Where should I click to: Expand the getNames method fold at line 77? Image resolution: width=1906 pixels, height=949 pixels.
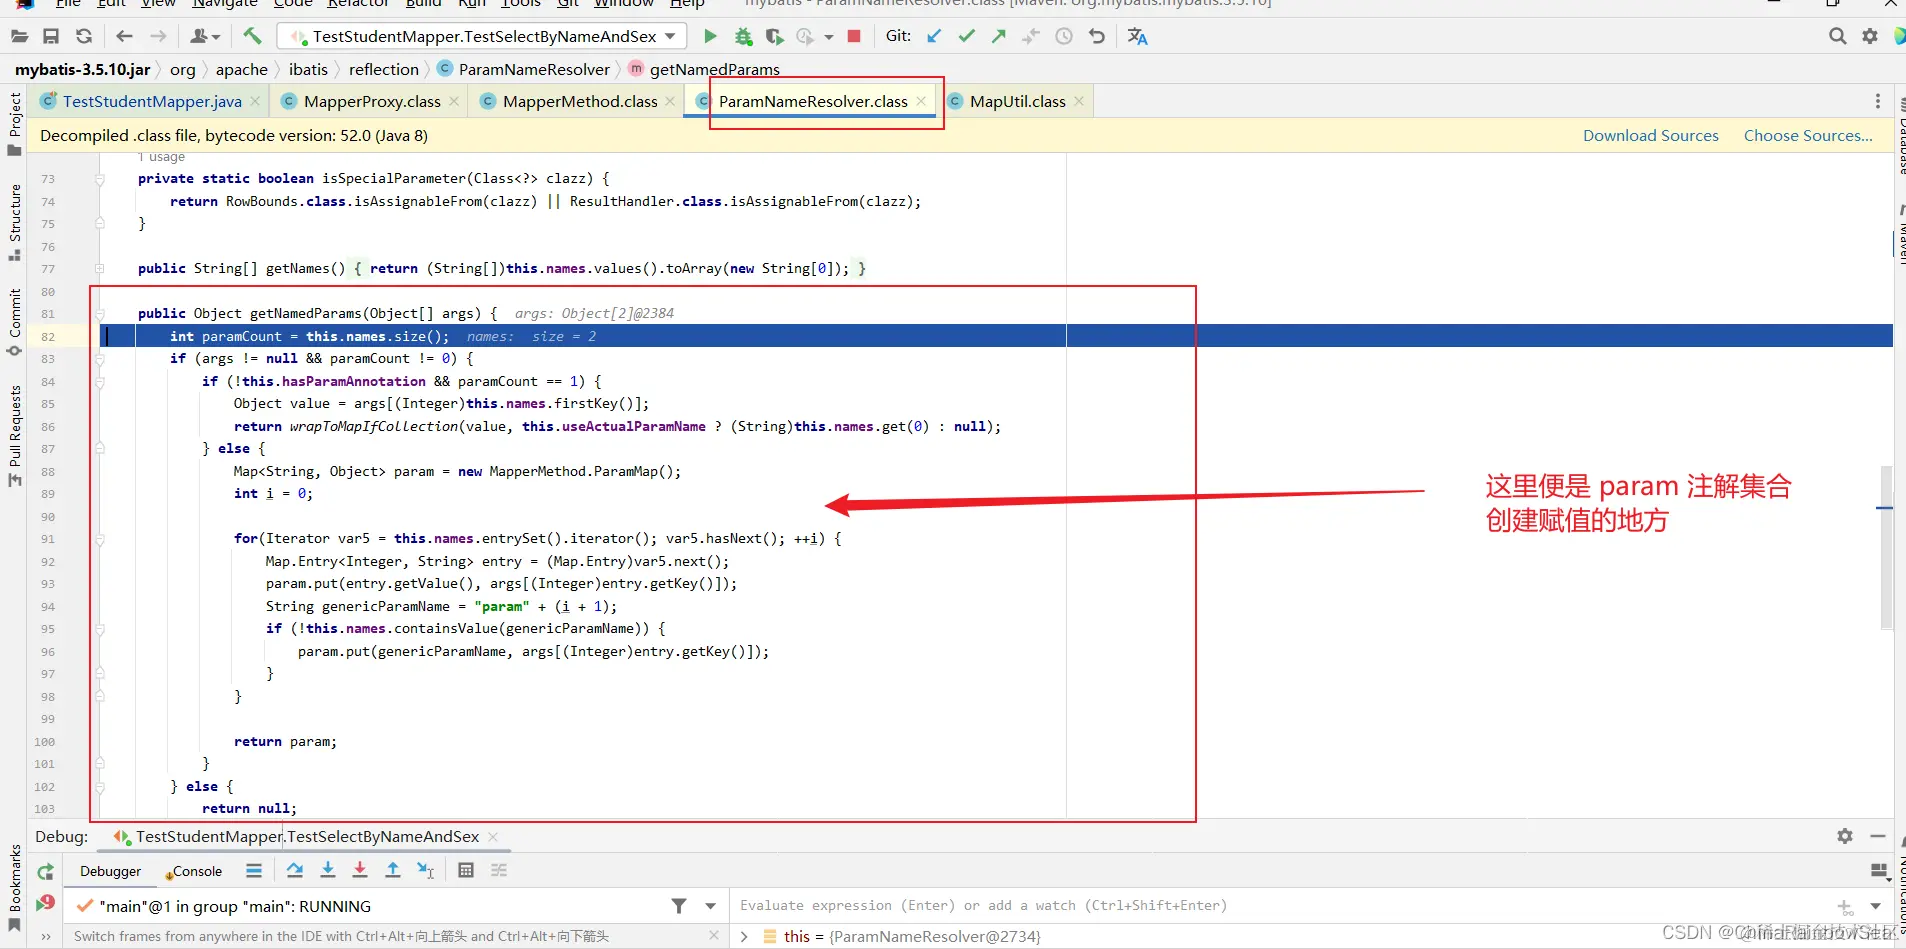(x=100, y=269)
